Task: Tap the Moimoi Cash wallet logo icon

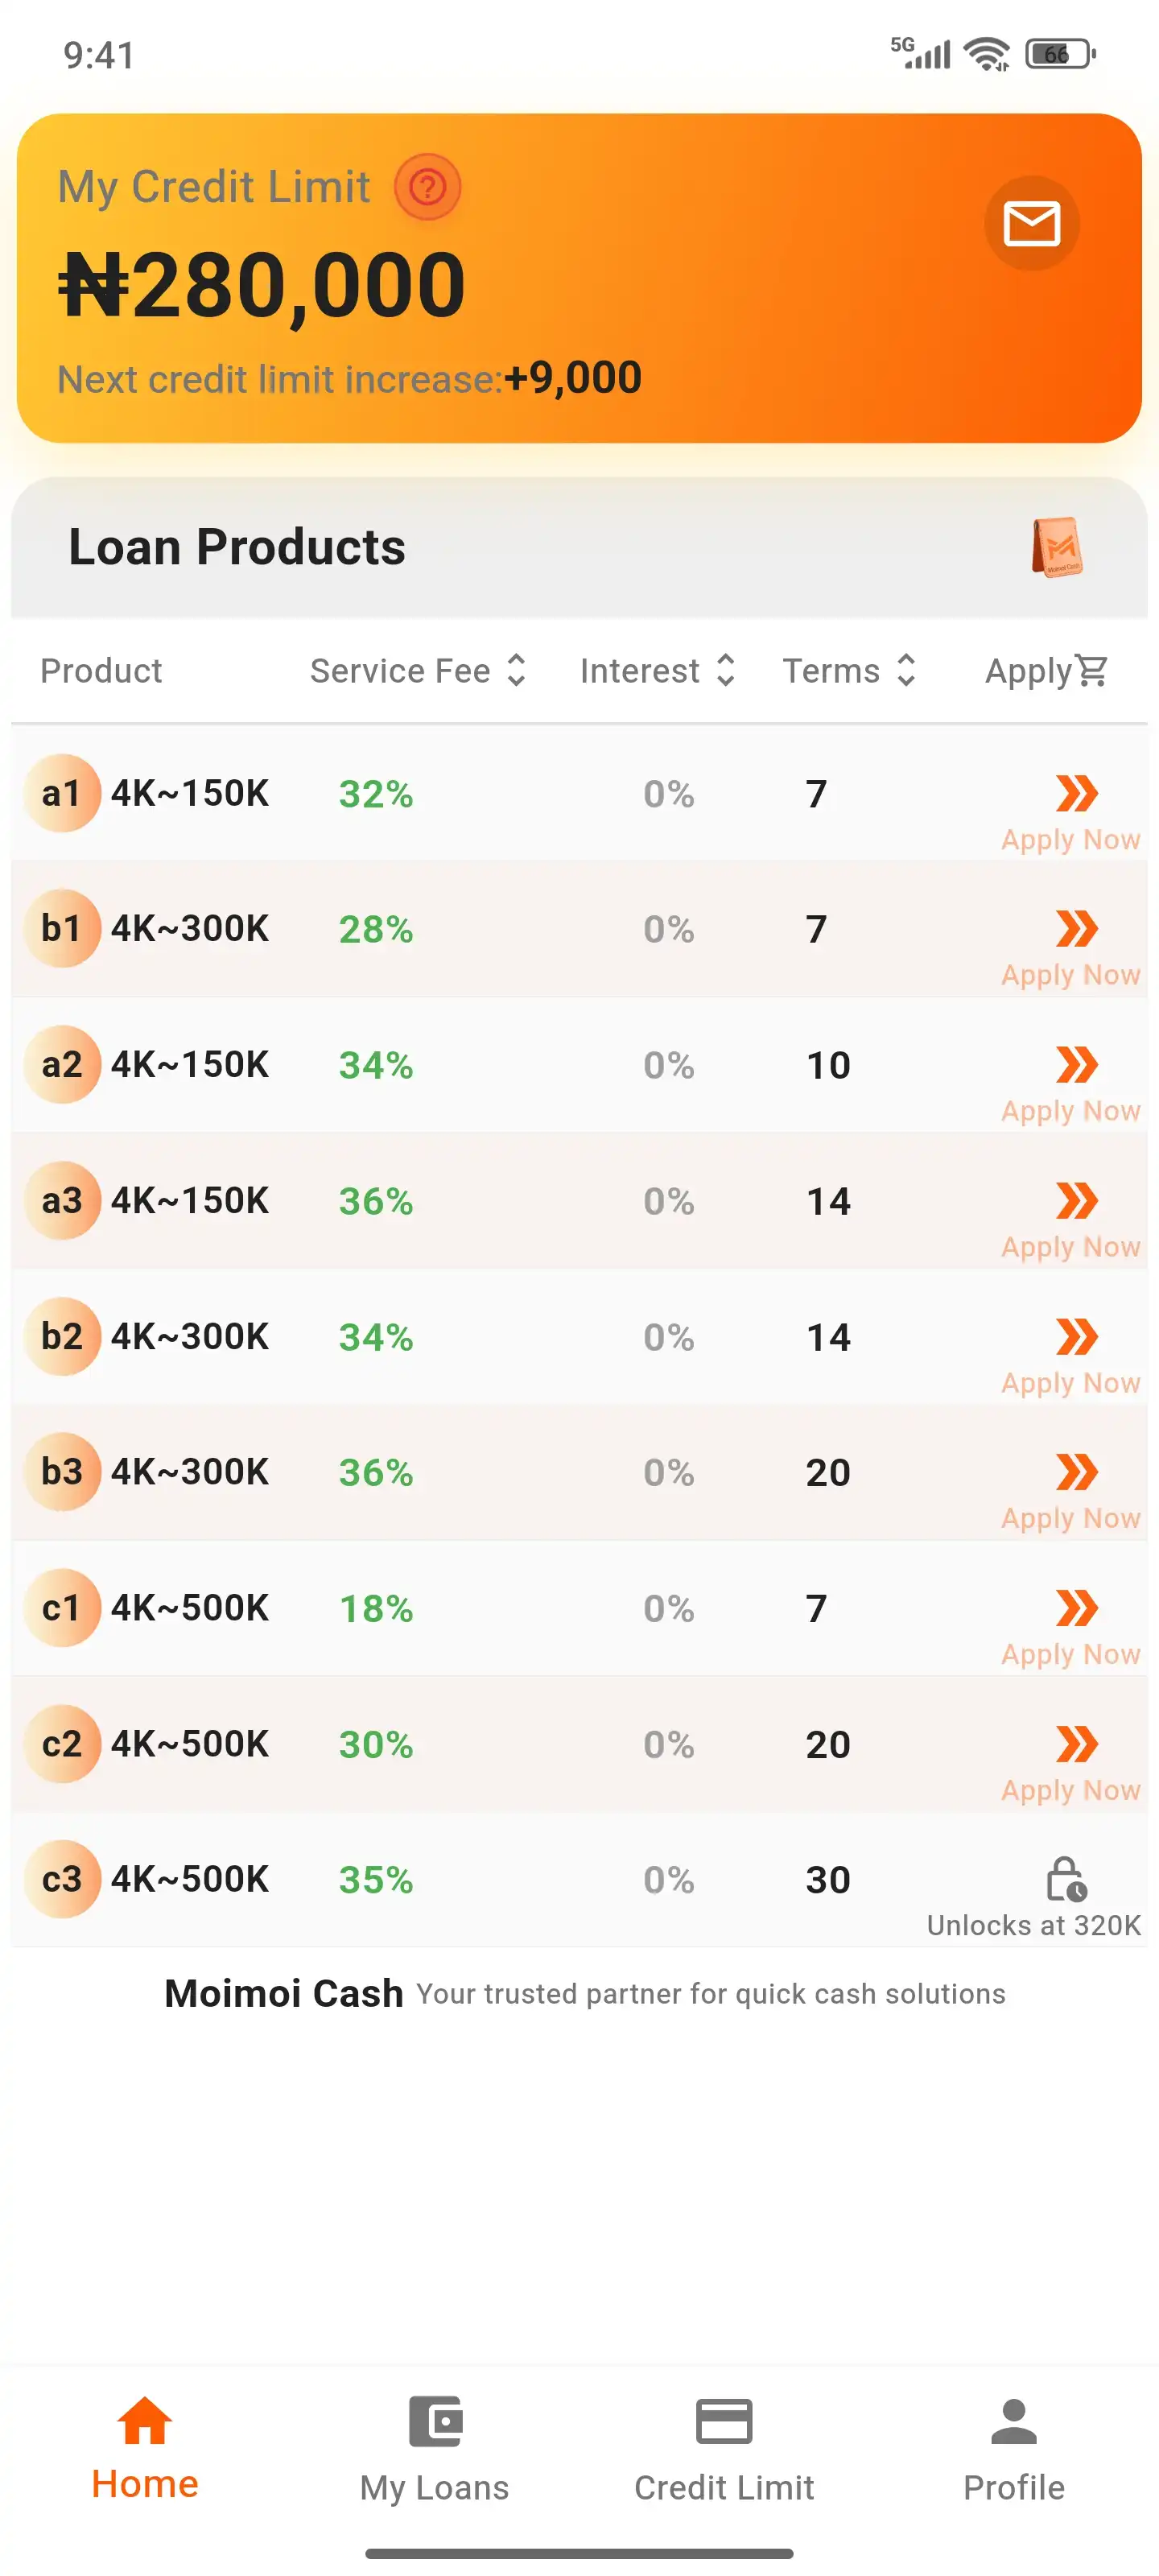Action: click(x=1057, y=547)
